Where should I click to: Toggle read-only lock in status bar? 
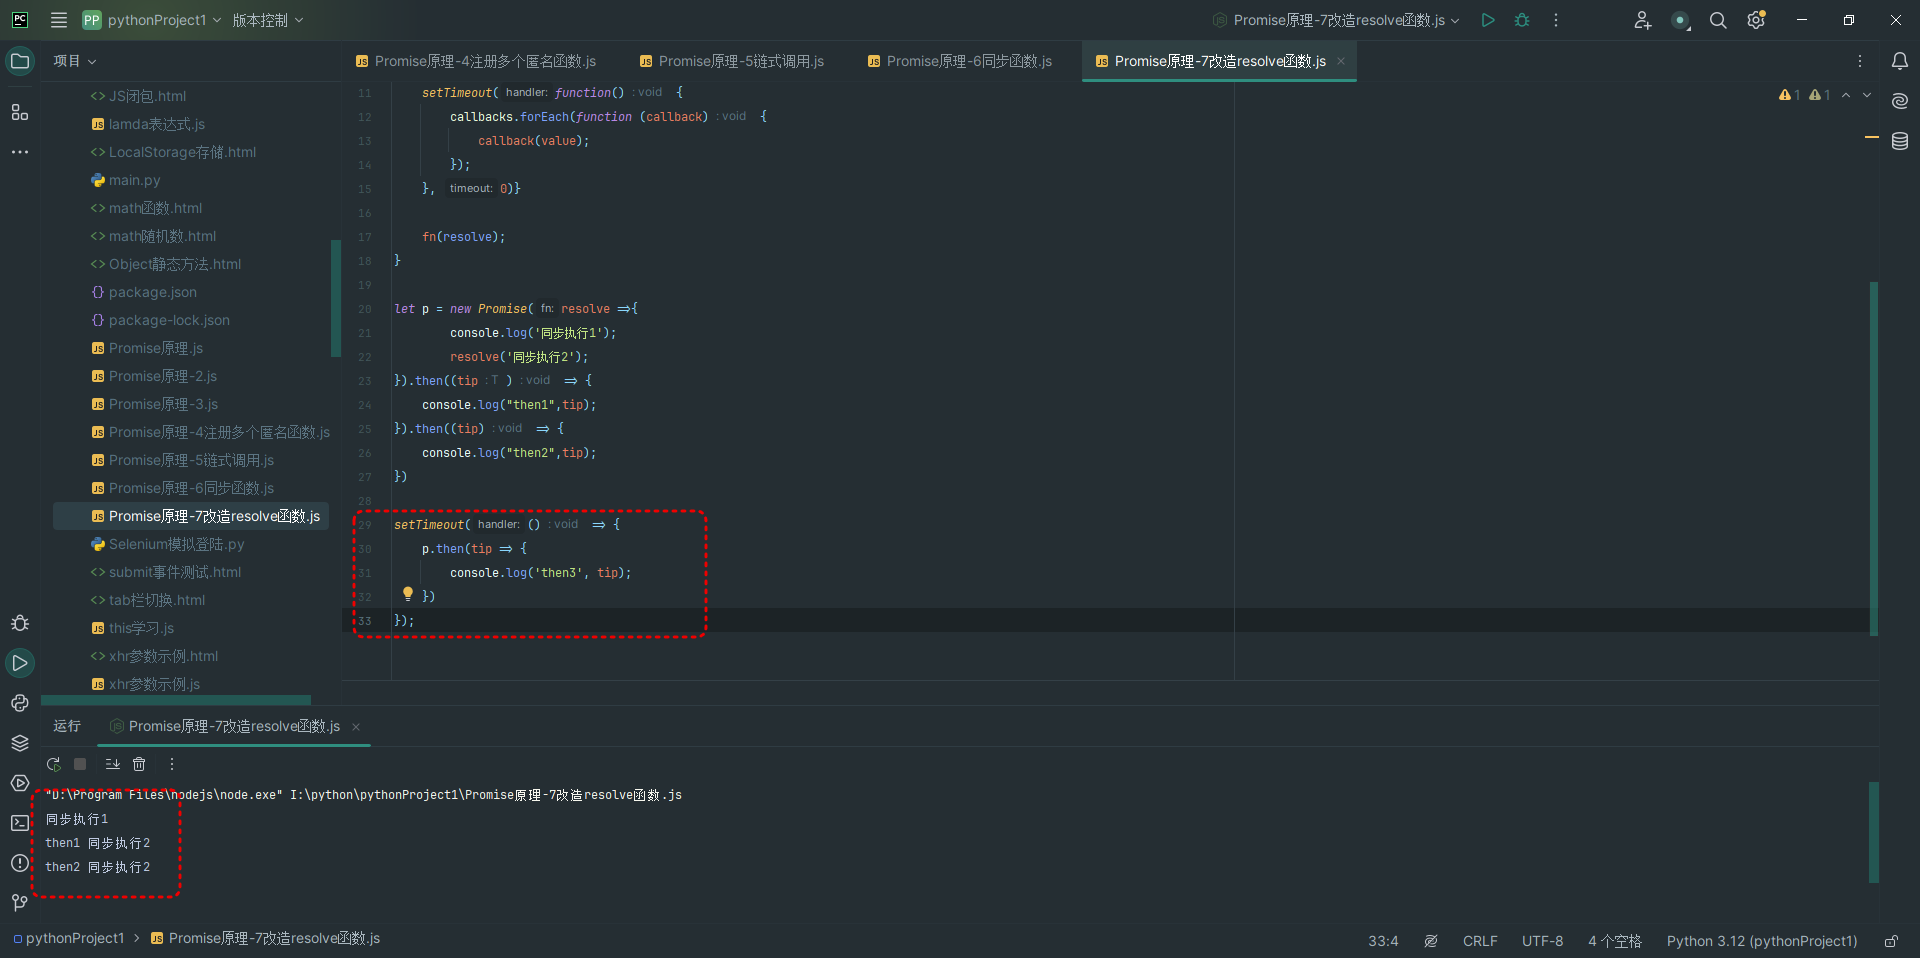point(1891,941)
